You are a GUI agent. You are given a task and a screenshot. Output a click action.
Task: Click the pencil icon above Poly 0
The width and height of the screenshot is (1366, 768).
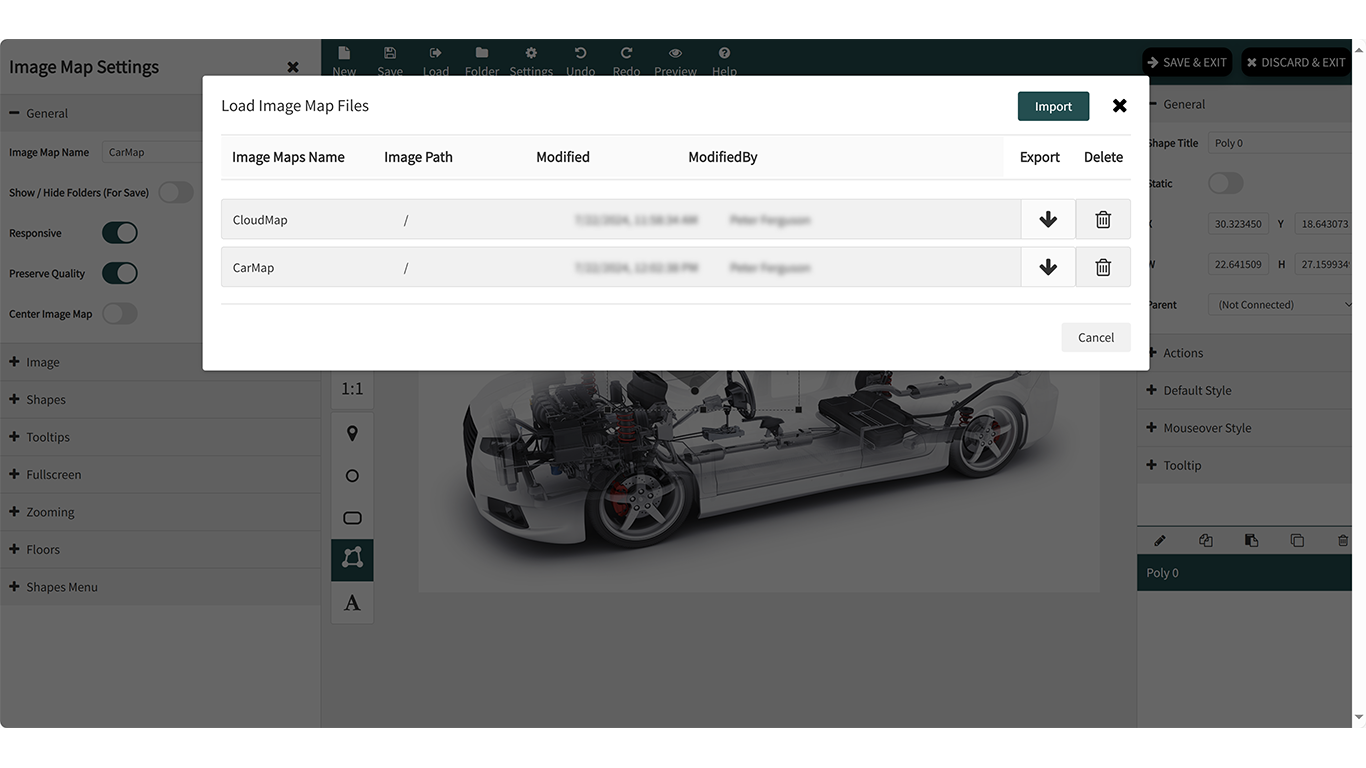click(1160, 540)
